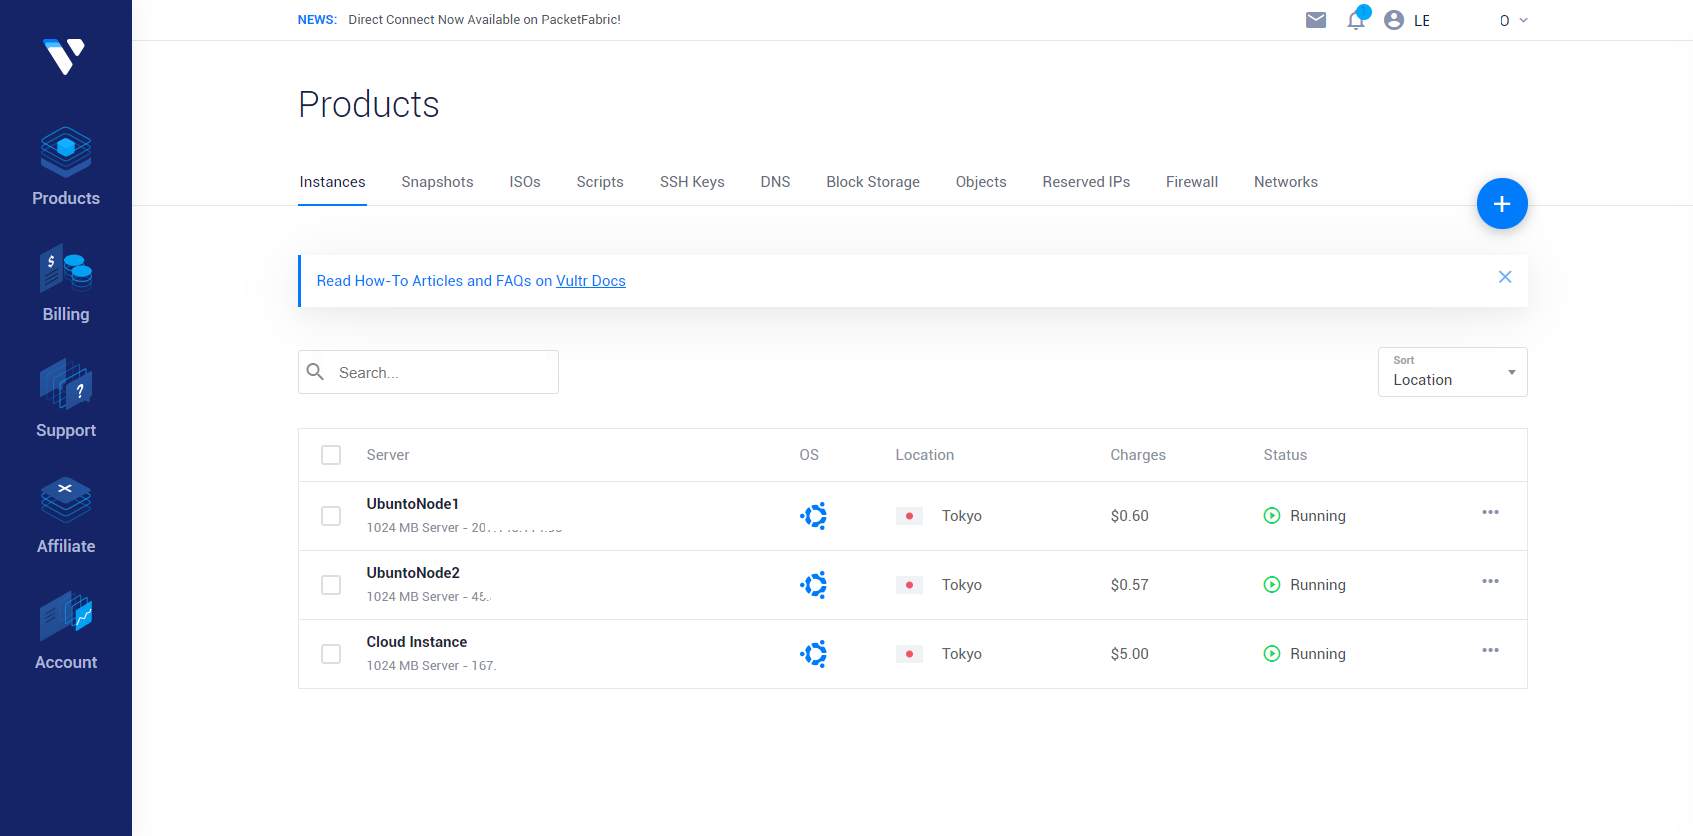Click Japan flag in Cloud Instance row
The height and width of the screenshot is (836, 1693).
pyautogui.click(x=909, y=654)
